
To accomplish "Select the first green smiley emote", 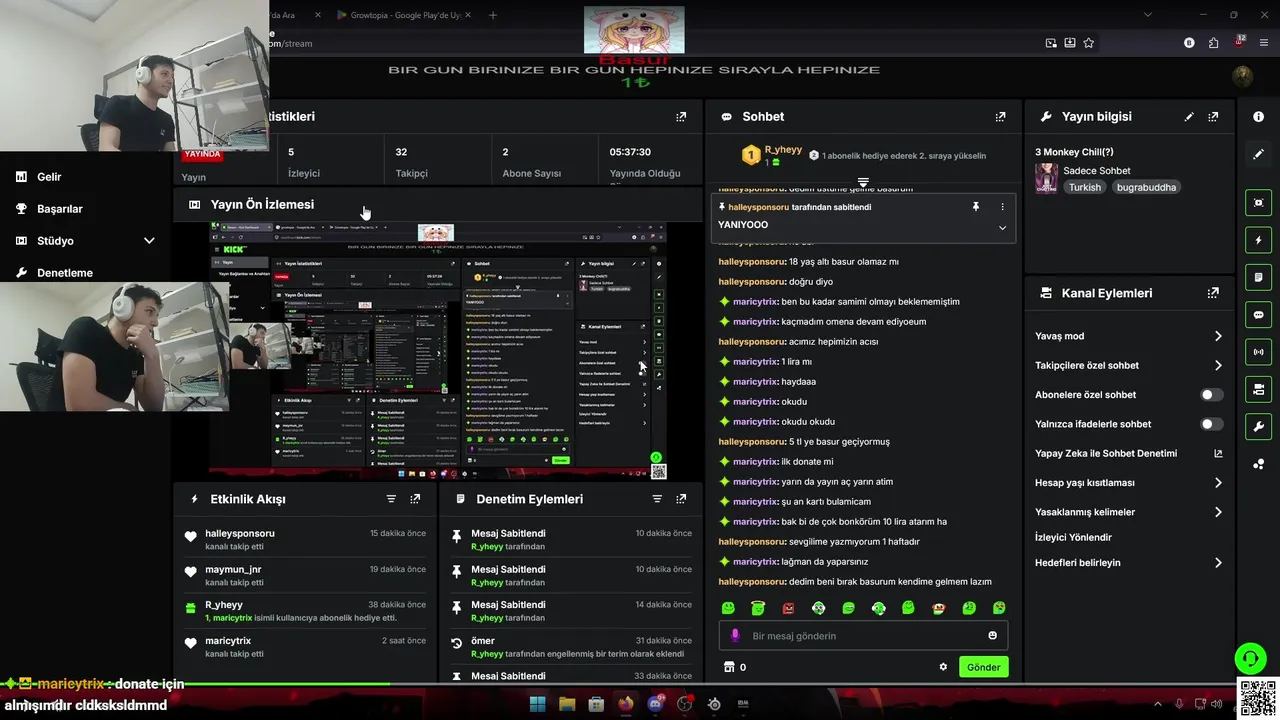I will (728, 608).
